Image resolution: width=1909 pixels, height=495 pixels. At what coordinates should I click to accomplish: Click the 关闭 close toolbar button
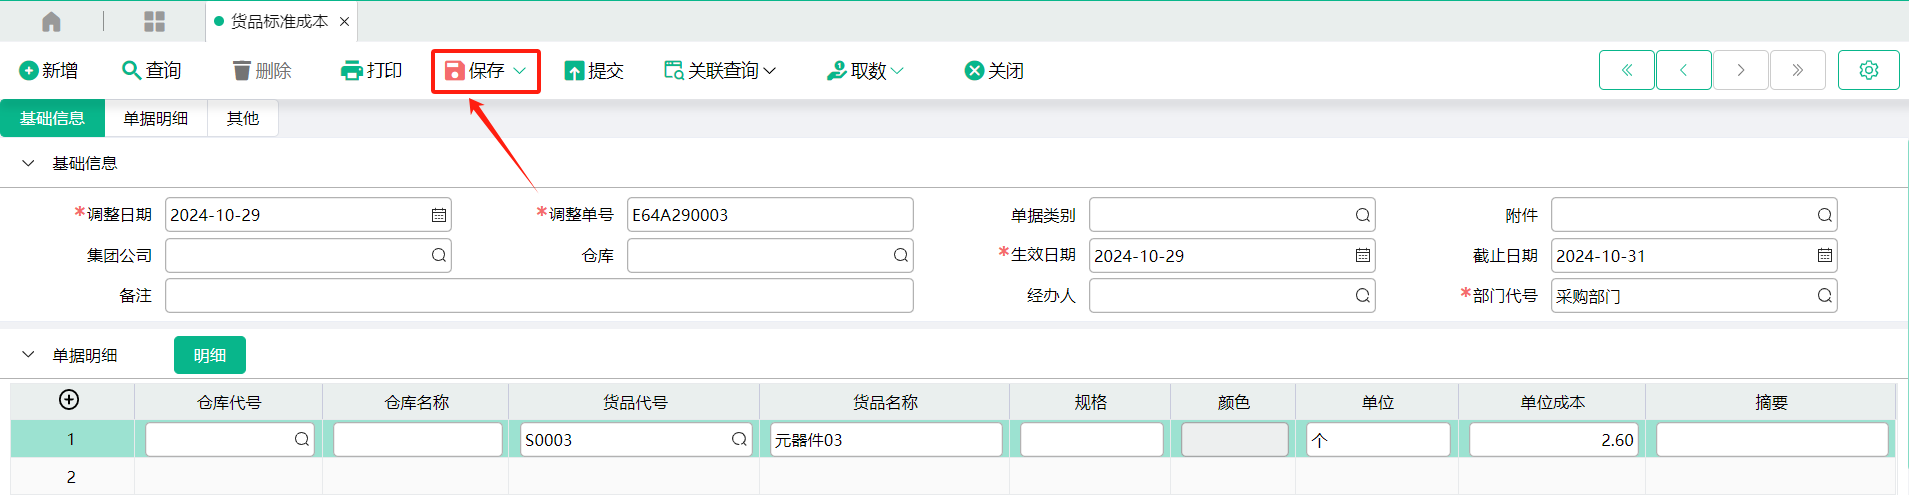tap(994, 71)
